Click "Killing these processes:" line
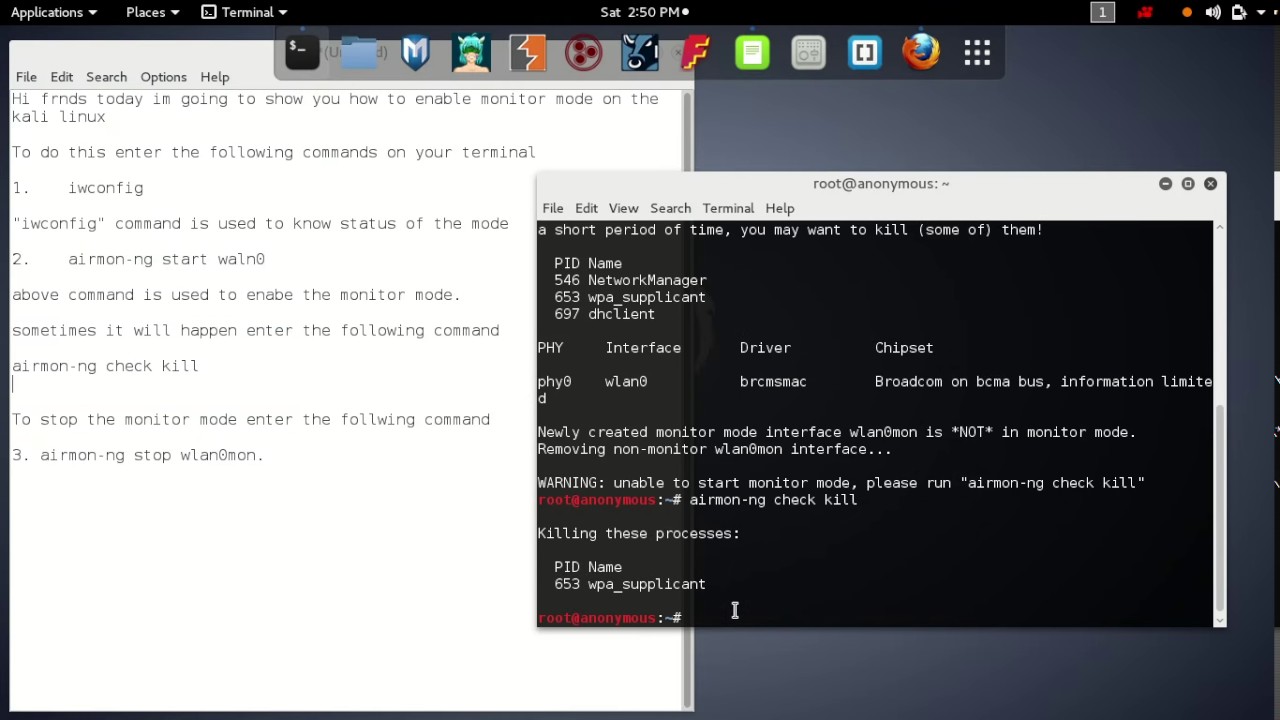 pos(638,533)
